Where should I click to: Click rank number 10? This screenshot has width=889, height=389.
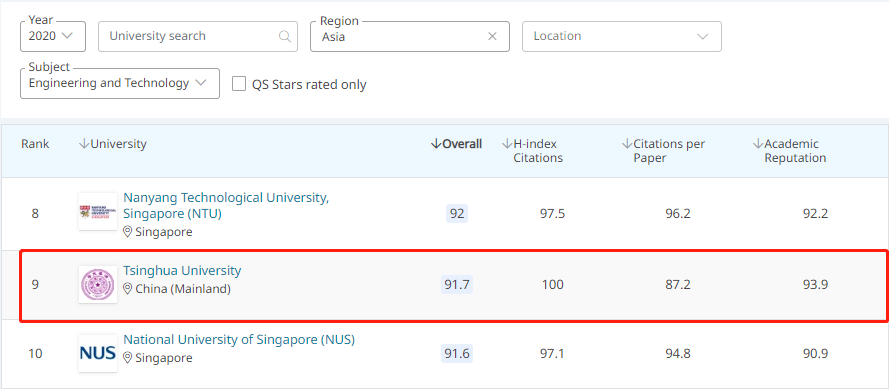[x=35, y=353]
